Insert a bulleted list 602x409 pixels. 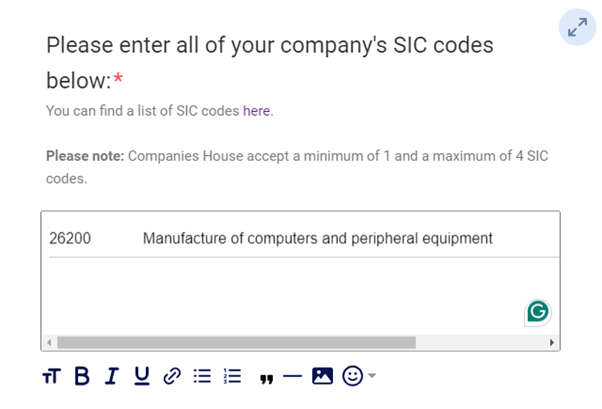tap(202, 376)
